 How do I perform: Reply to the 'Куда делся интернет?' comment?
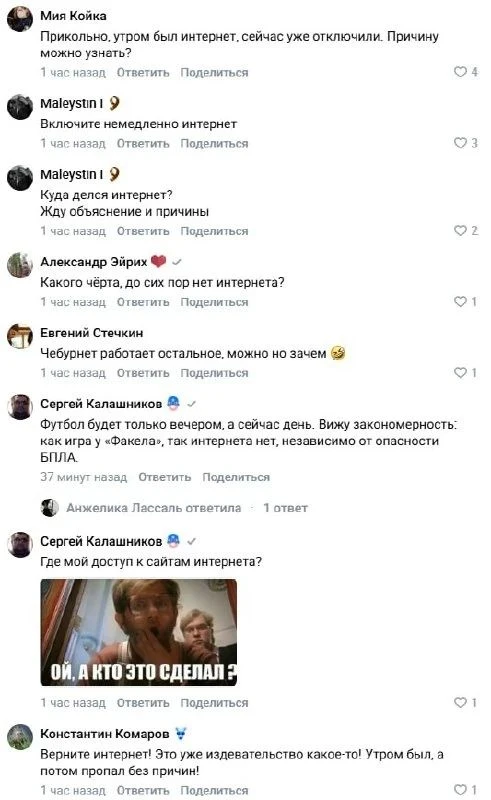(143, 231)
